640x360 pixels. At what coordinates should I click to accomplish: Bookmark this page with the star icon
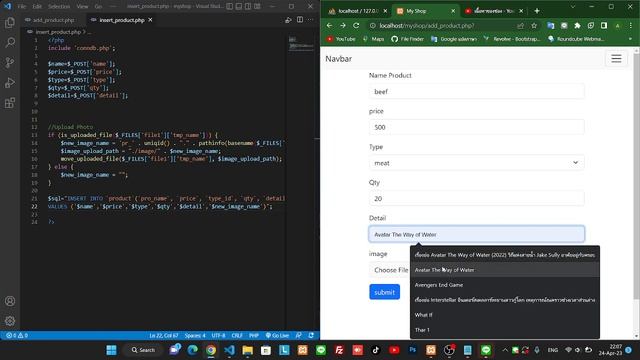534,26
